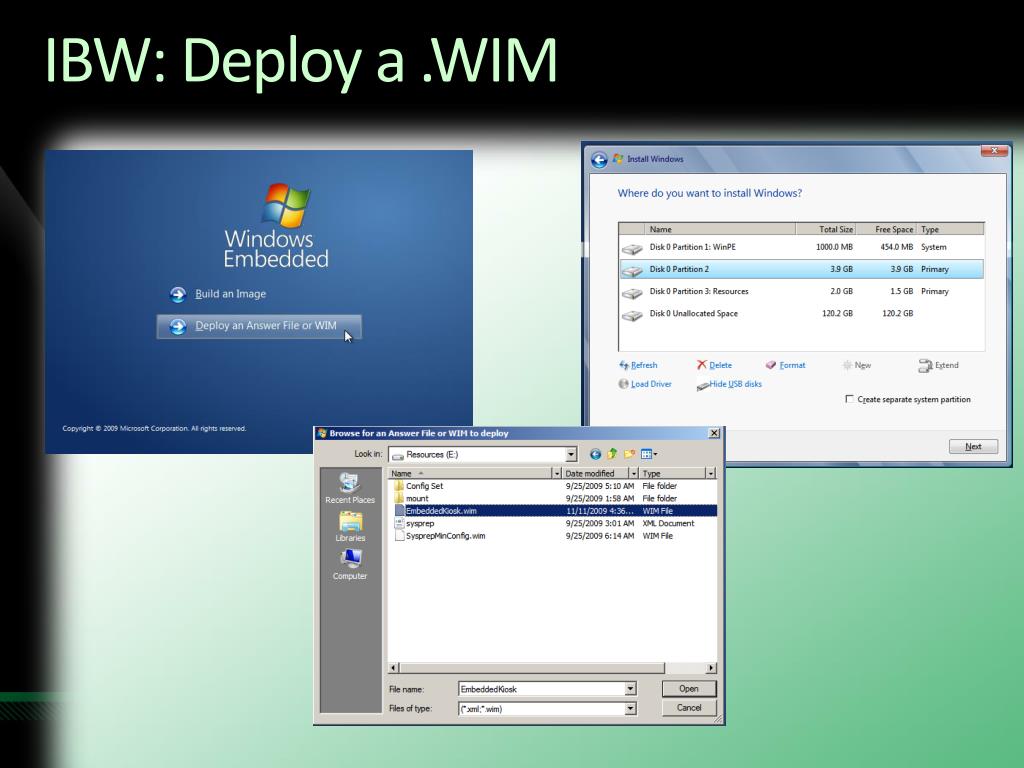This screenshot has width=1024, height=768.
Task: Select Disk 0 Partition 1: WinPE row
Action: pyautogui.click(x=801, y=248)
